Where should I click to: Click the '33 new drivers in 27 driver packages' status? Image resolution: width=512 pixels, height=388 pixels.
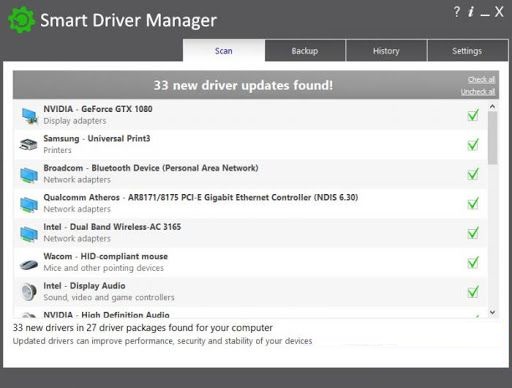tap(143, 328)
